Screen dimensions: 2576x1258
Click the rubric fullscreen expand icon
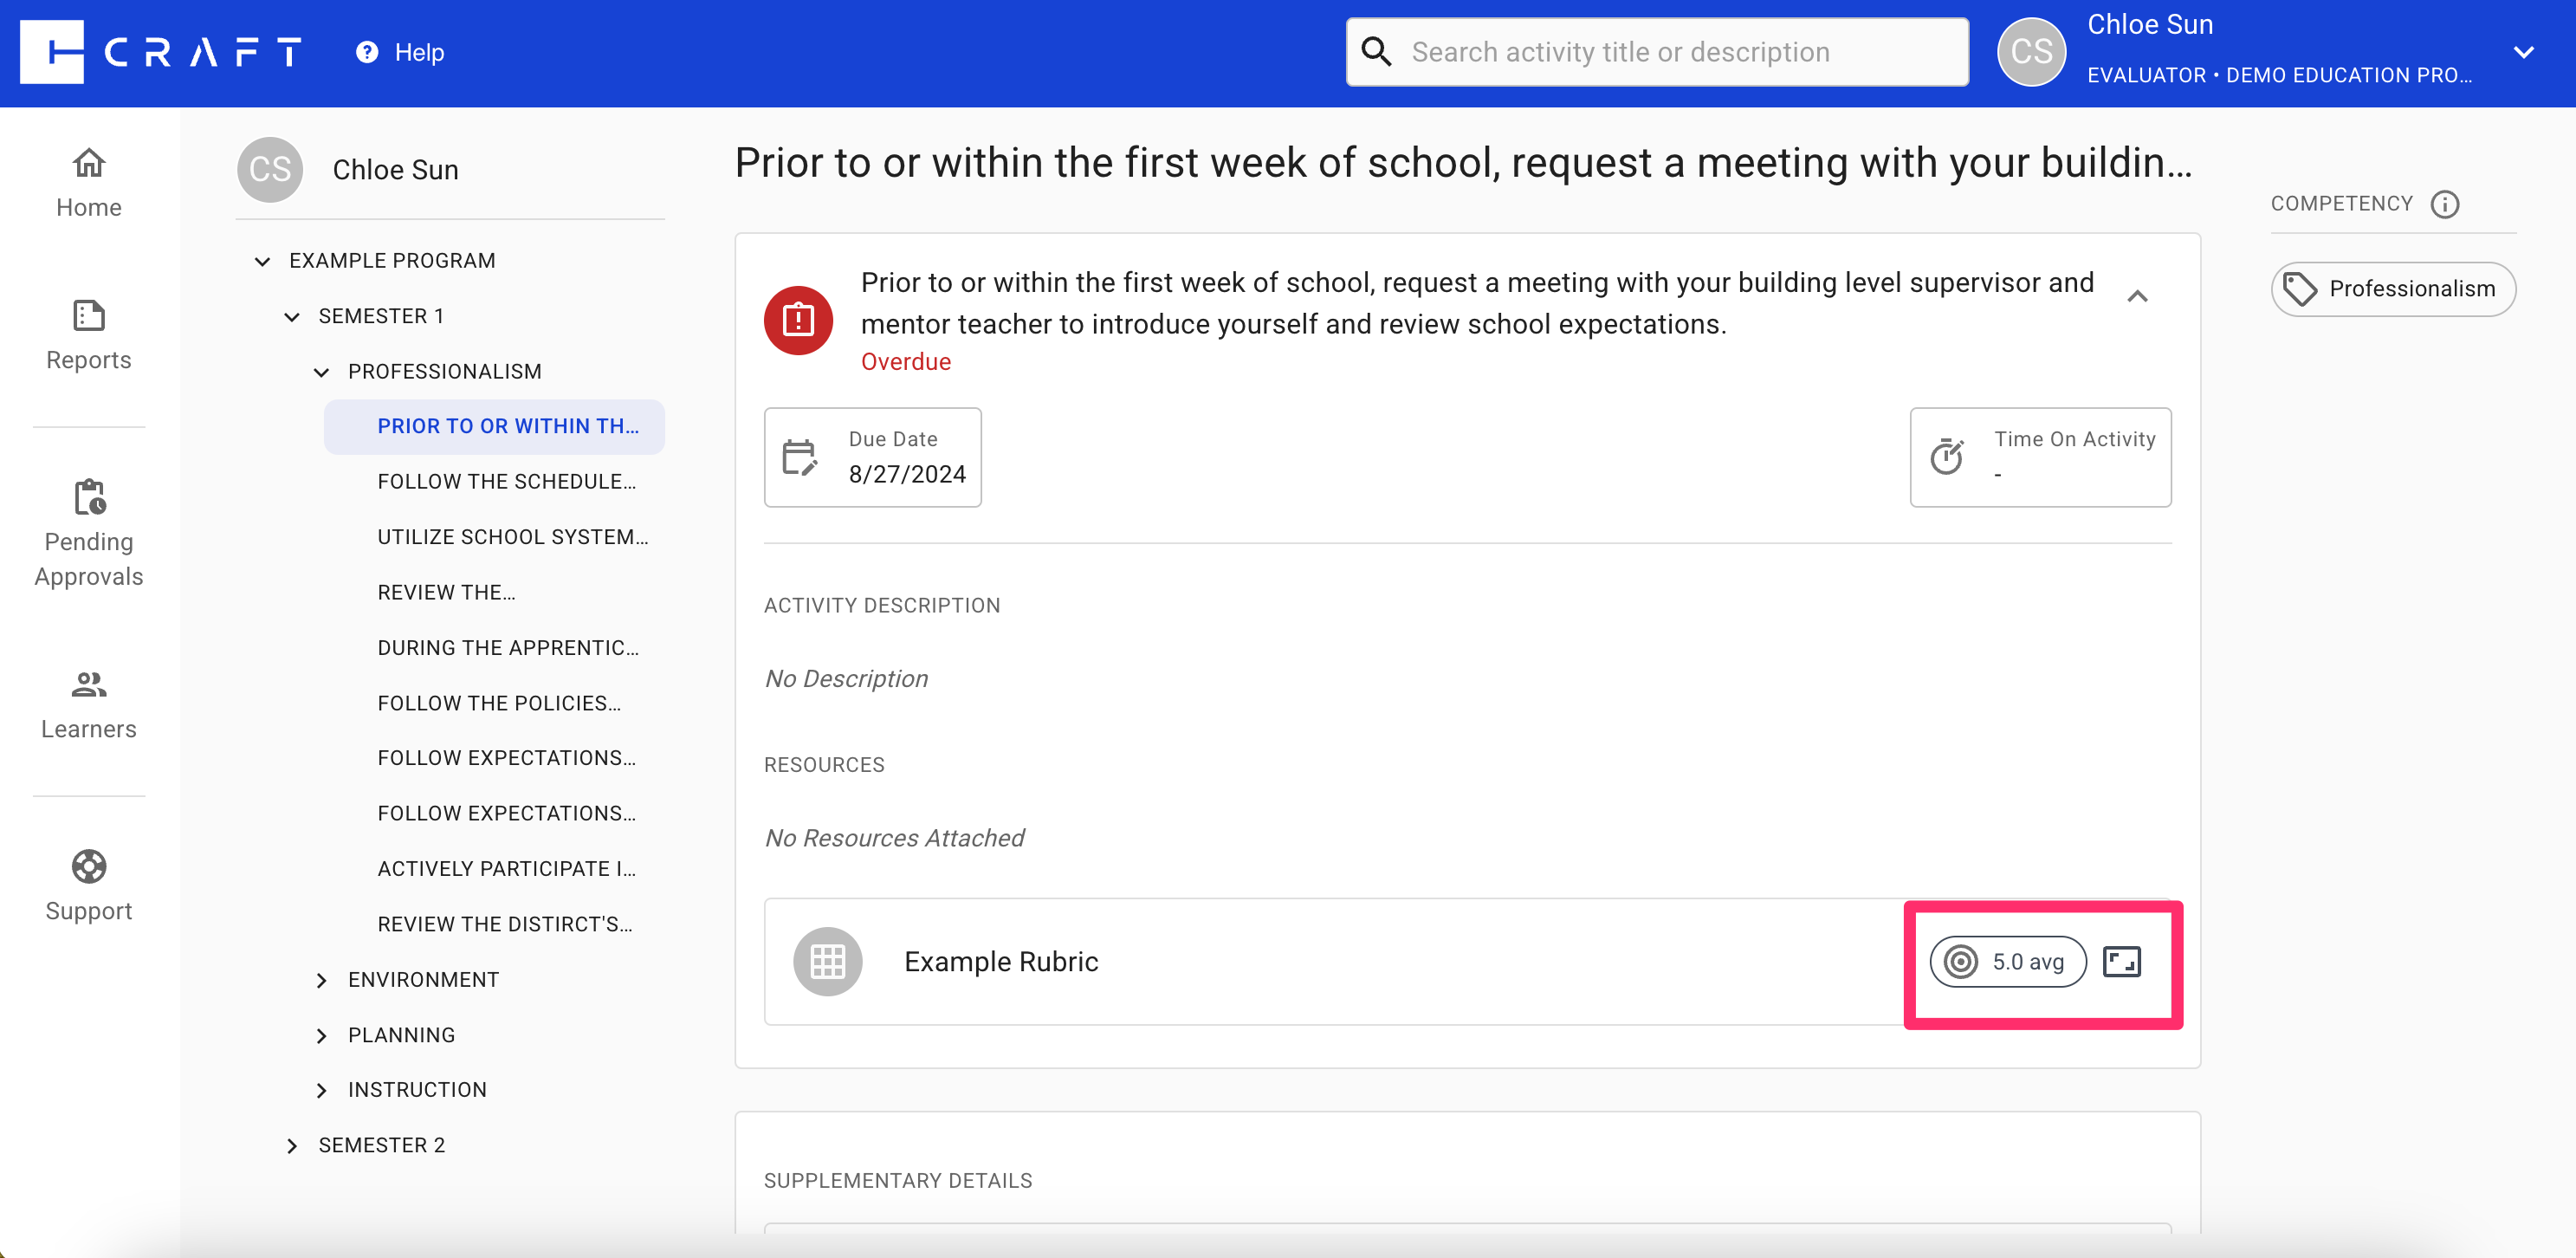[2123, 961]
